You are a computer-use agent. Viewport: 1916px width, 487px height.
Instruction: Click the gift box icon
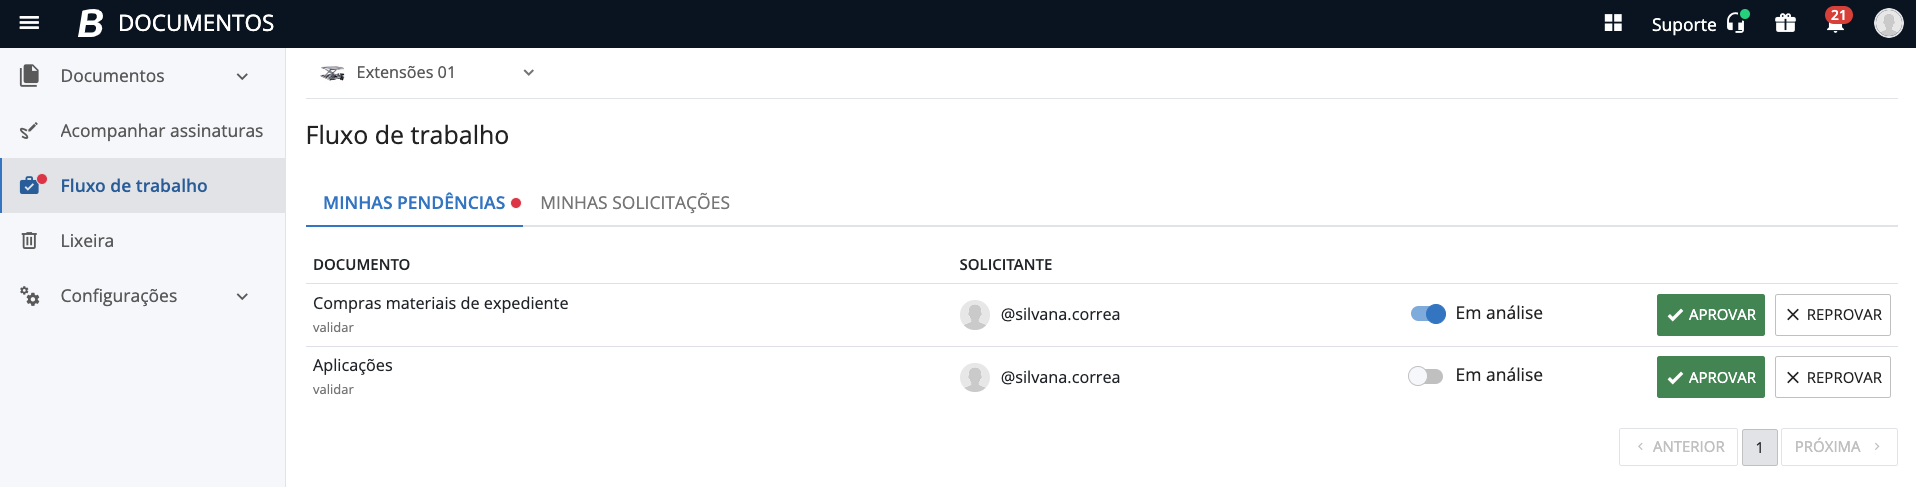(1785, 23)
